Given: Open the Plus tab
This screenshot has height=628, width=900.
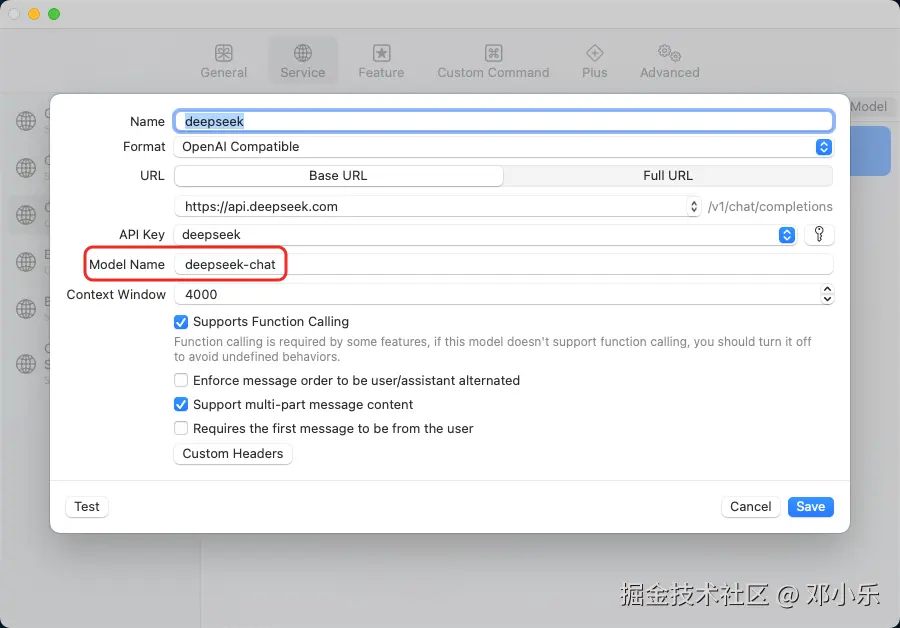Looking at the screenshot, I should pyautogui.click(x=594, y=61).
